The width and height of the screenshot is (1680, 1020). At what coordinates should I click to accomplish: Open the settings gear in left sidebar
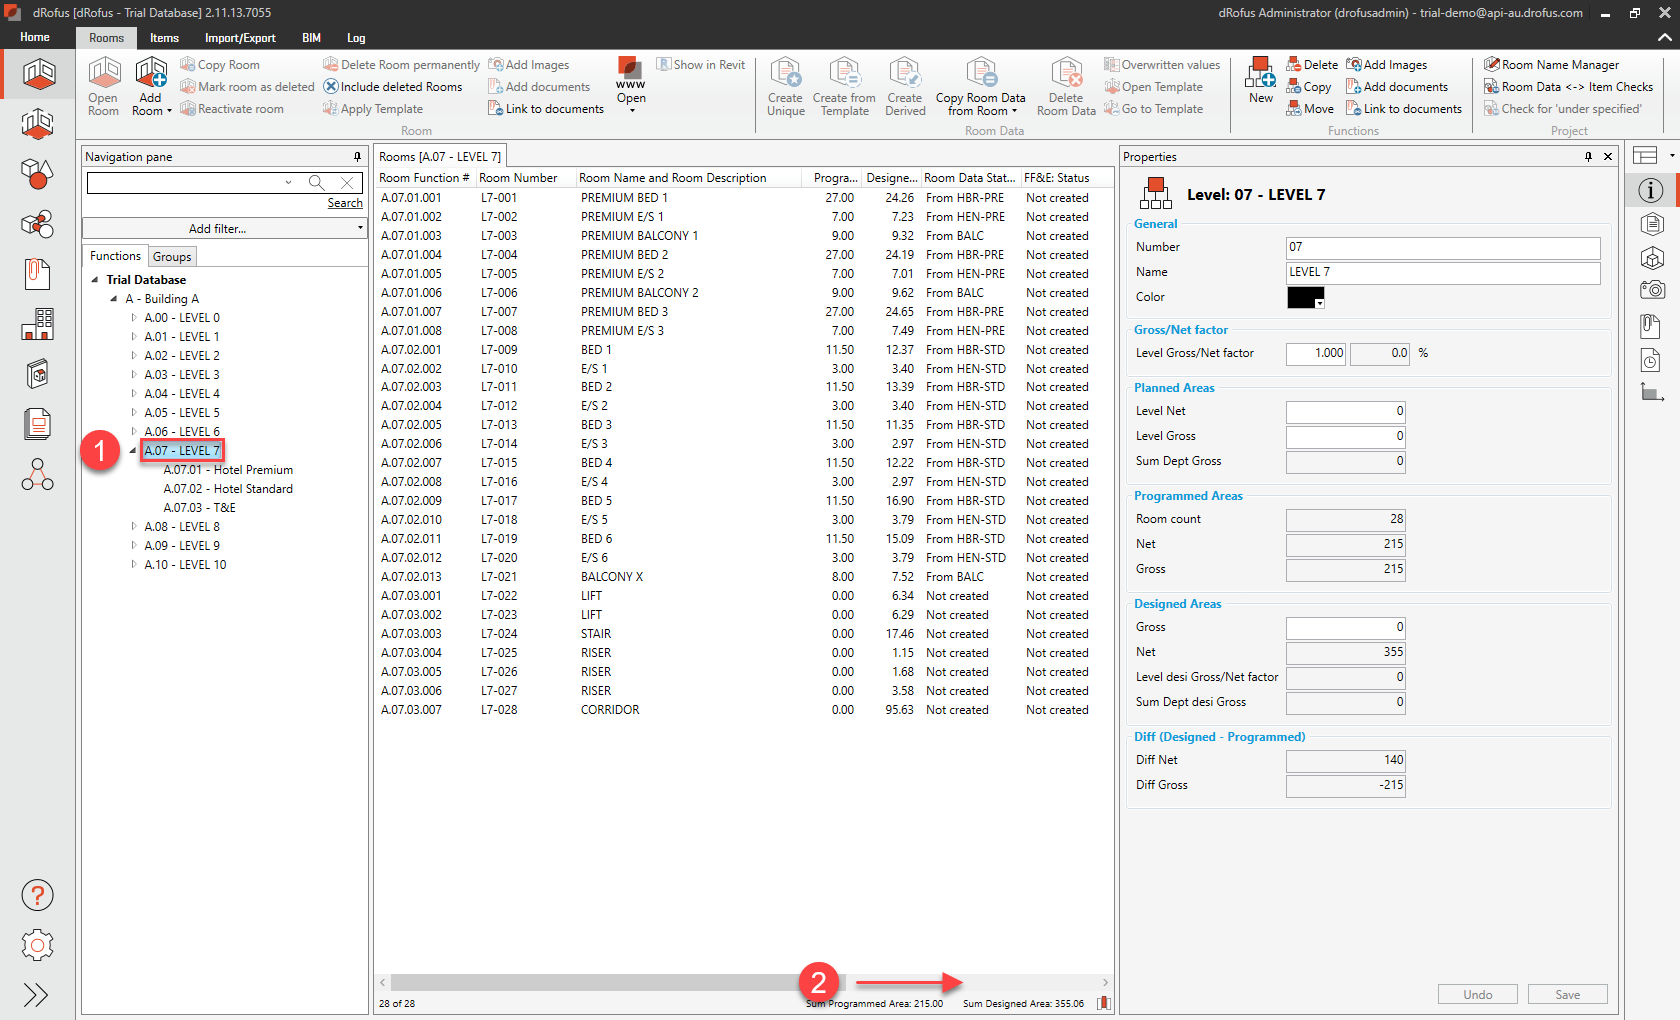tap(37, 945)
